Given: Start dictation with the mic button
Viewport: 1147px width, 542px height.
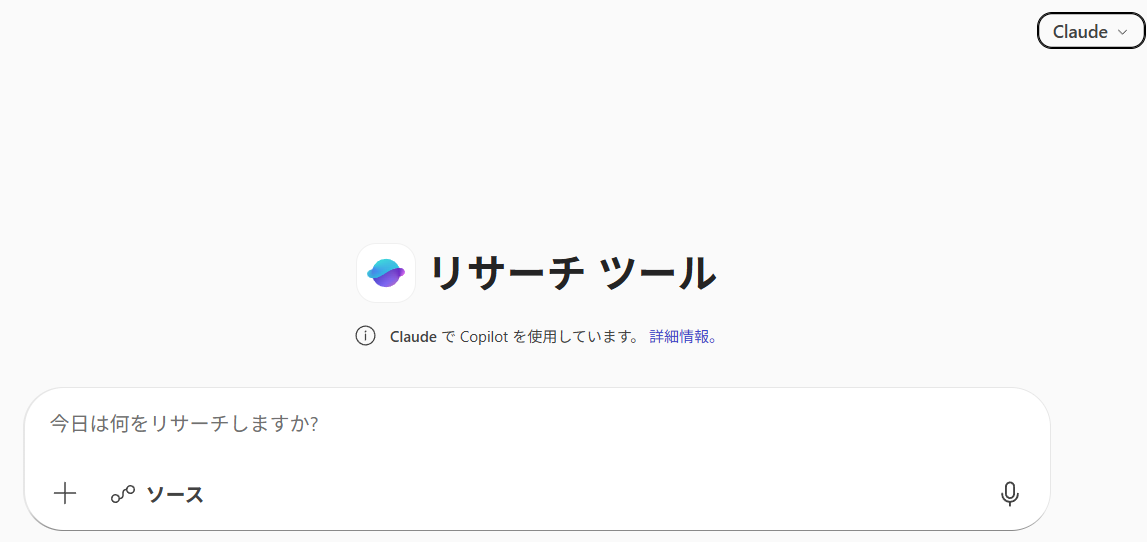Looking at the screenshot, I should [x=1009, y=494].
